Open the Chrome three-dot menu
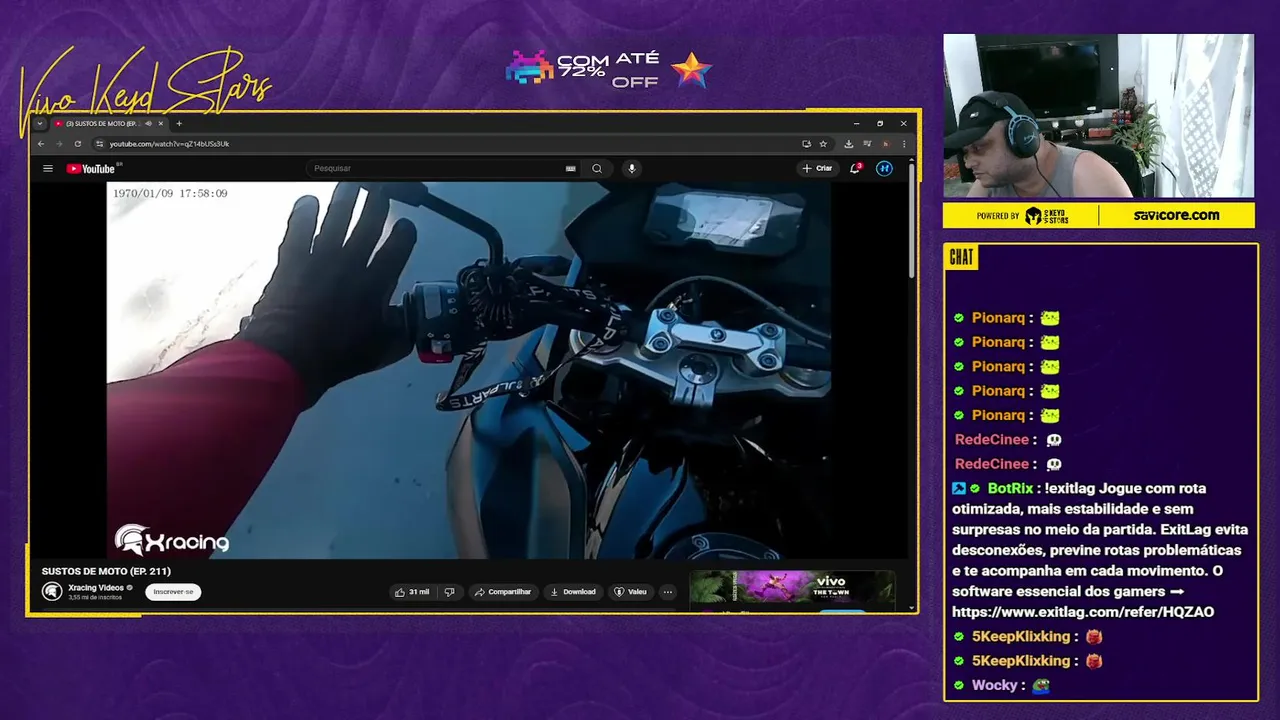 903,144
